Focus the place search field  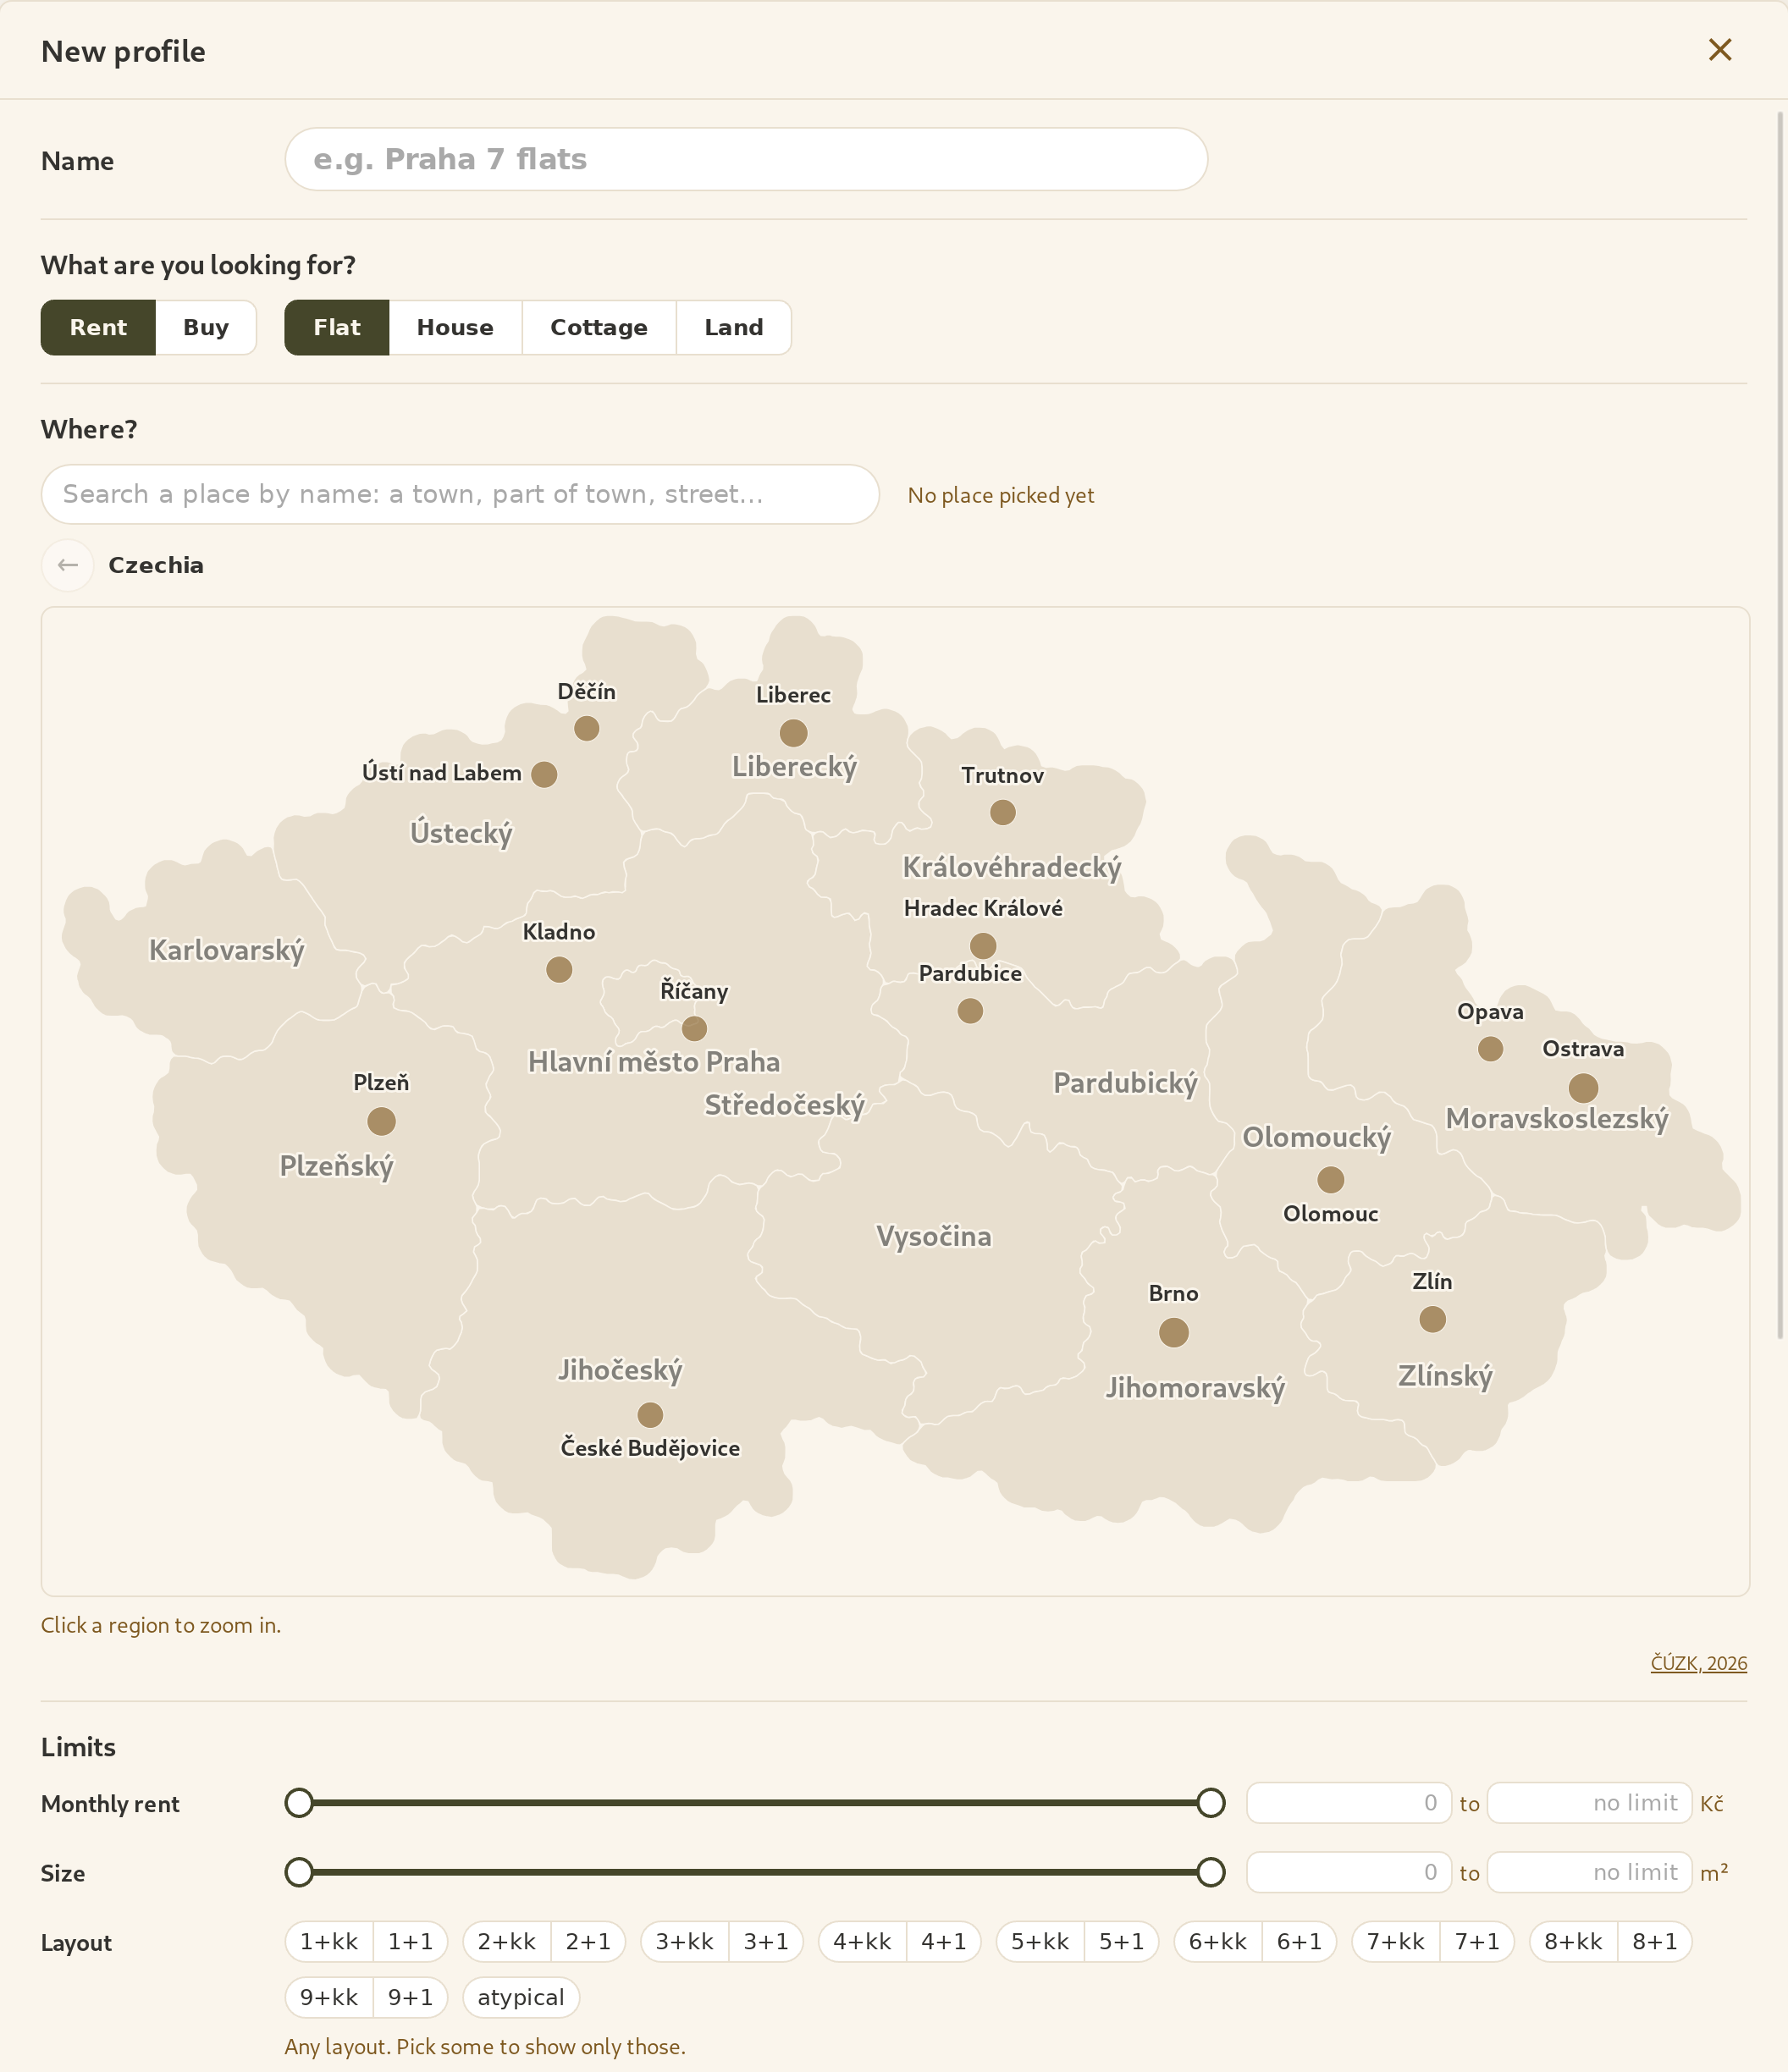pos(460,494)
